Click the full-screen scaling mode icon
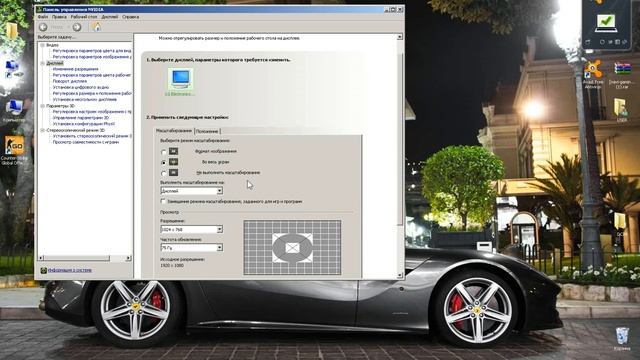The image size is (640, 360). click(173, 162)
